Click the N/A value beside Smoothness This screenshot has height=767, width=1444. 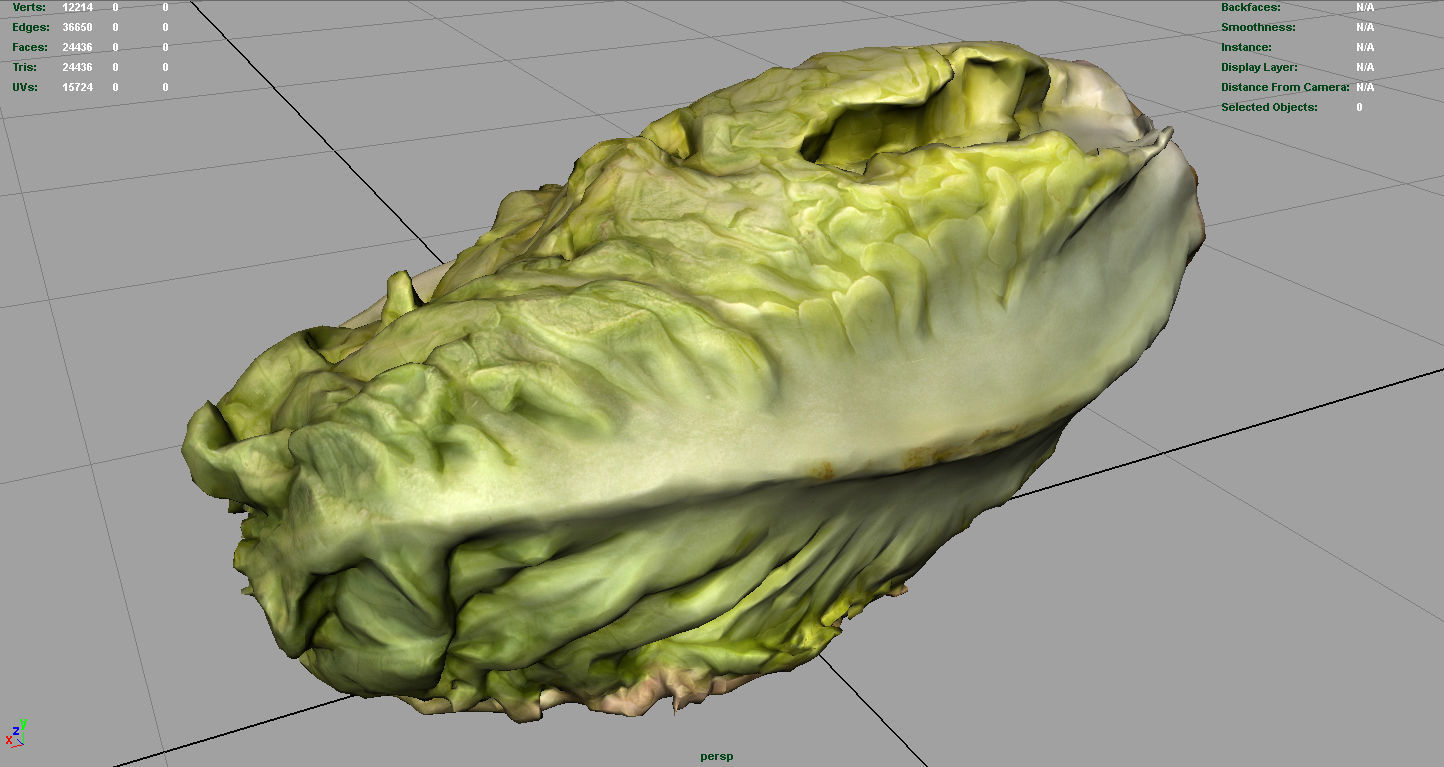pyautogui.click(x=1365, y=27)
